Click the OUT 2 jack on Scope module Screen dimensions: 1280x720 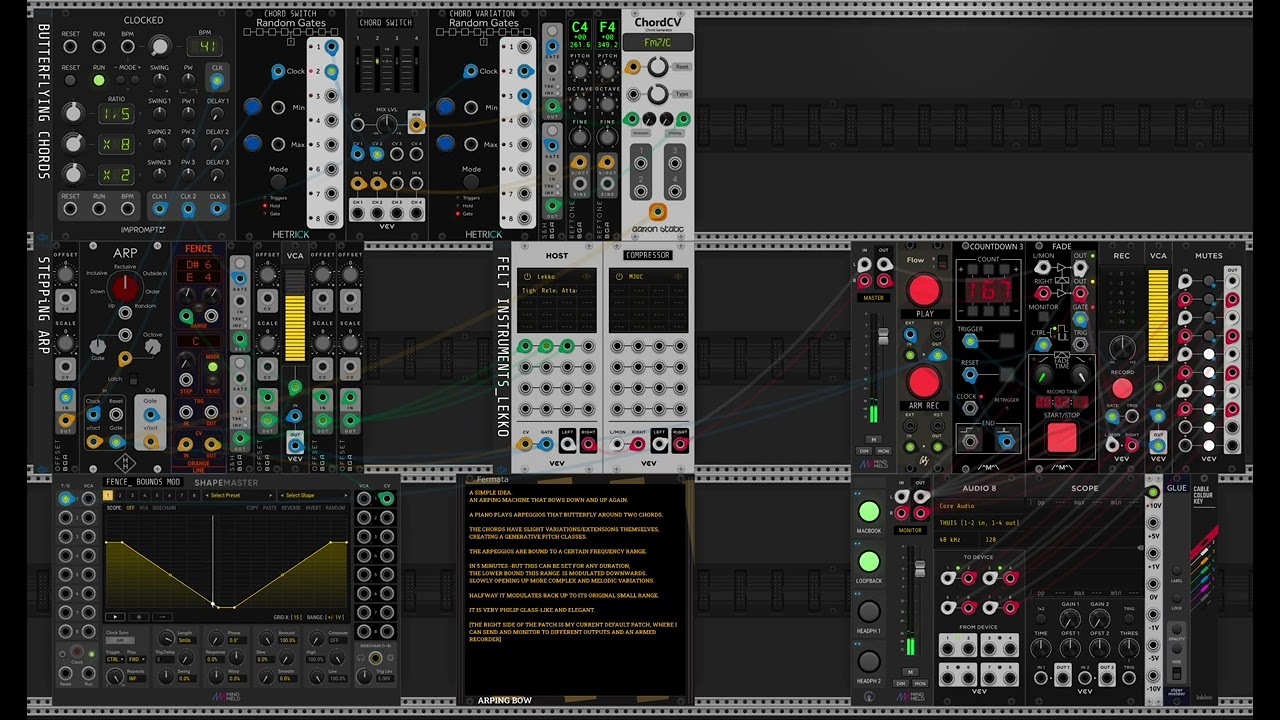click(1108, 679)
